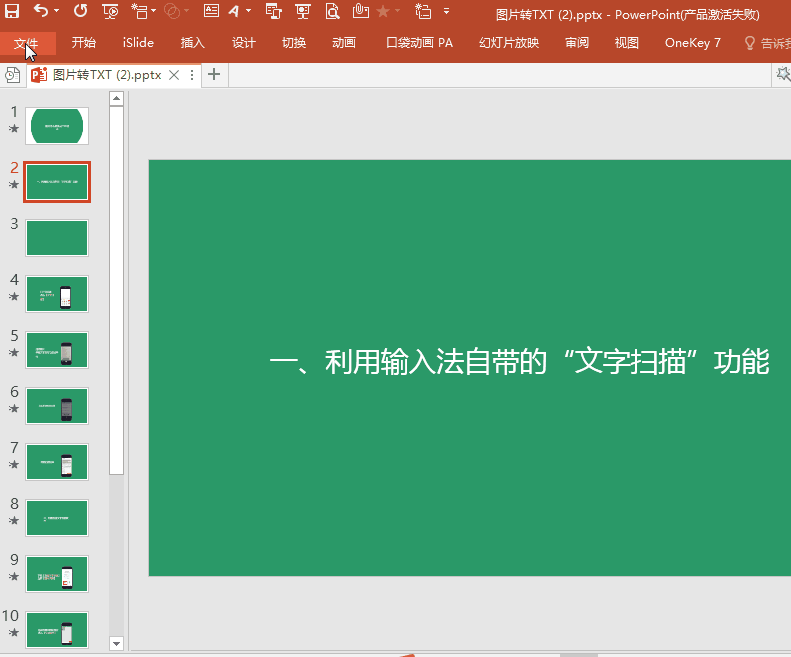Image resolution: width=791 pixels, height=657 pixels.
Task: Select the 切换 transitions tab
Action: click(294, 43)
